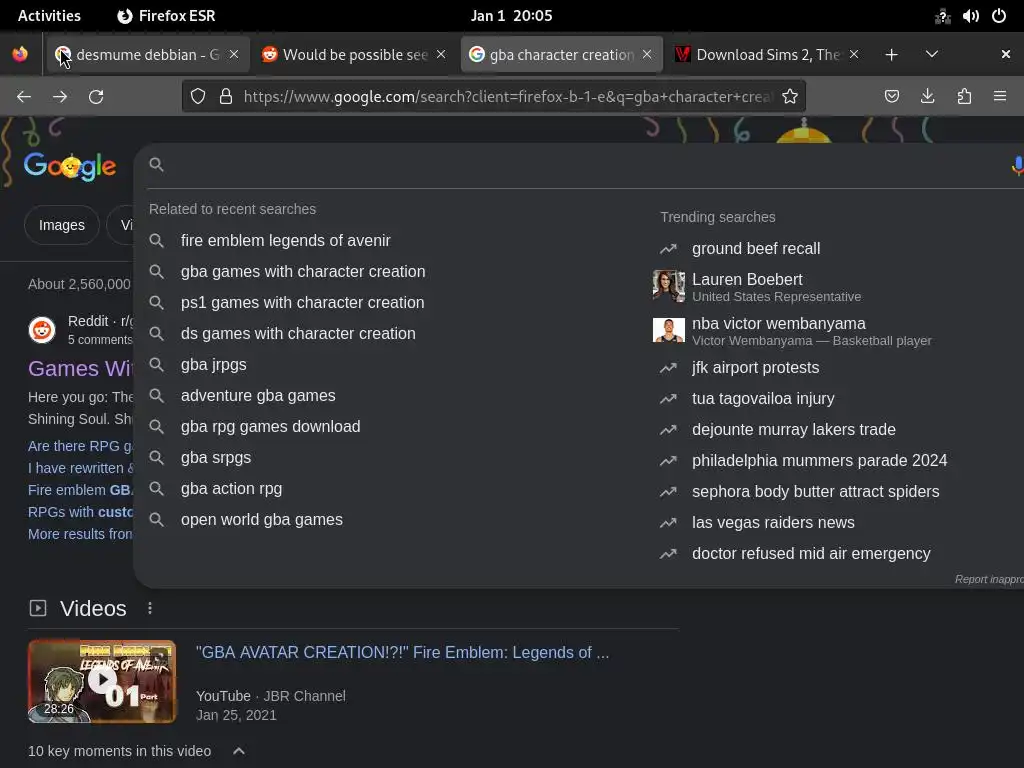Open volume speaker icon in system tray
The image size is (1024, 768).
pyautogui.click(x=970, y=16)
